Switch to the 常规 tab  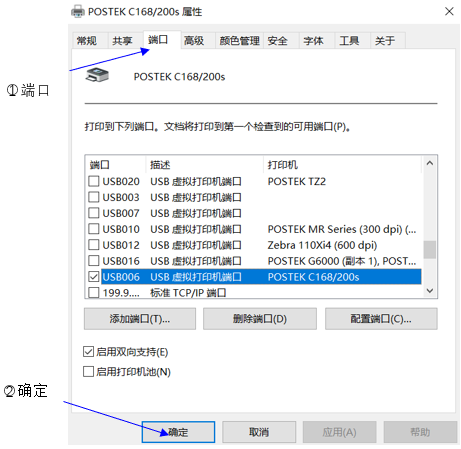point(90,41)
